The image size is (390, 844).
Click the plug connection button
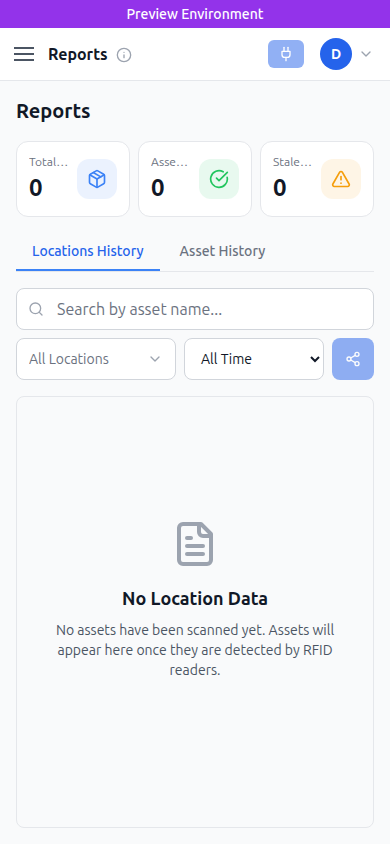coord(286,54)
